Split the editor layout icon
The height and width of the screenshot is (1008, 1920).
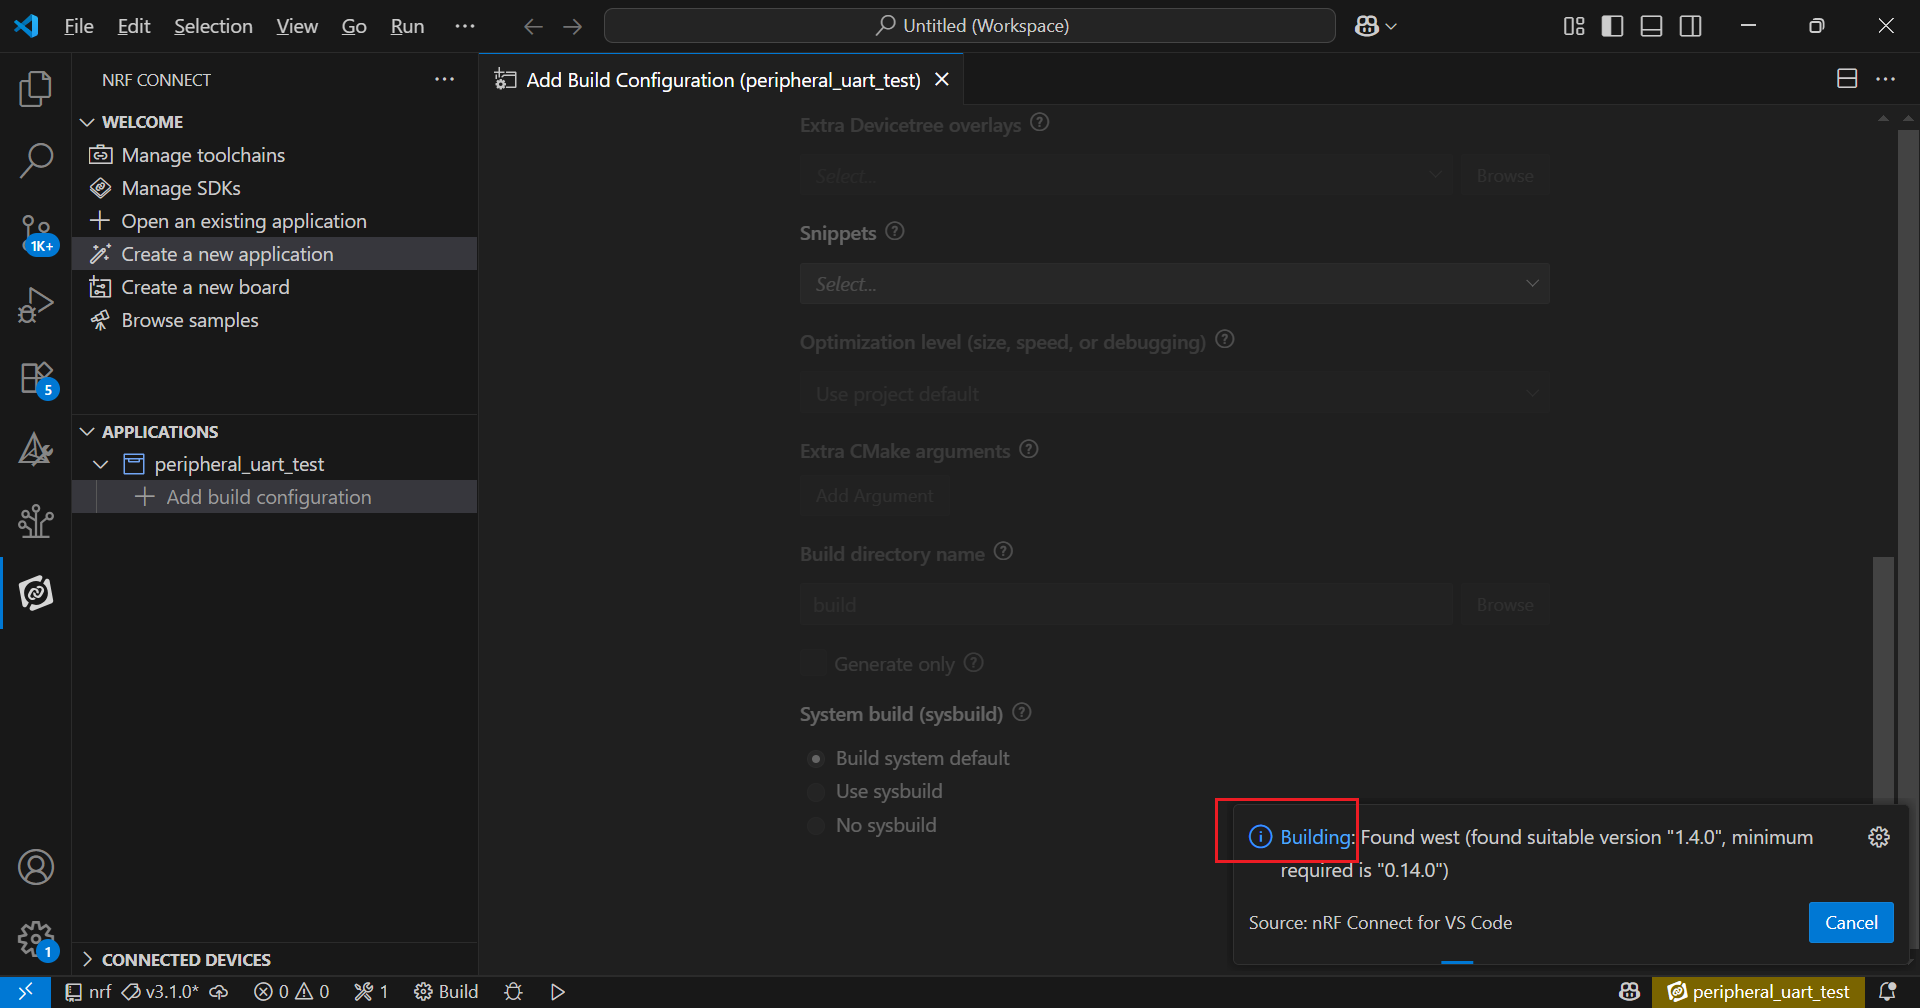tap(1847, 79)
